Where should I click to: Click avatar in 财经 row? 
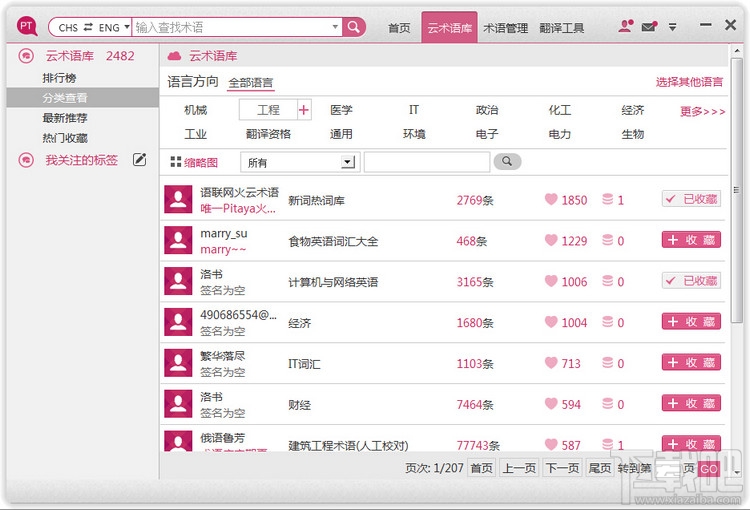[x=178, y=404]
